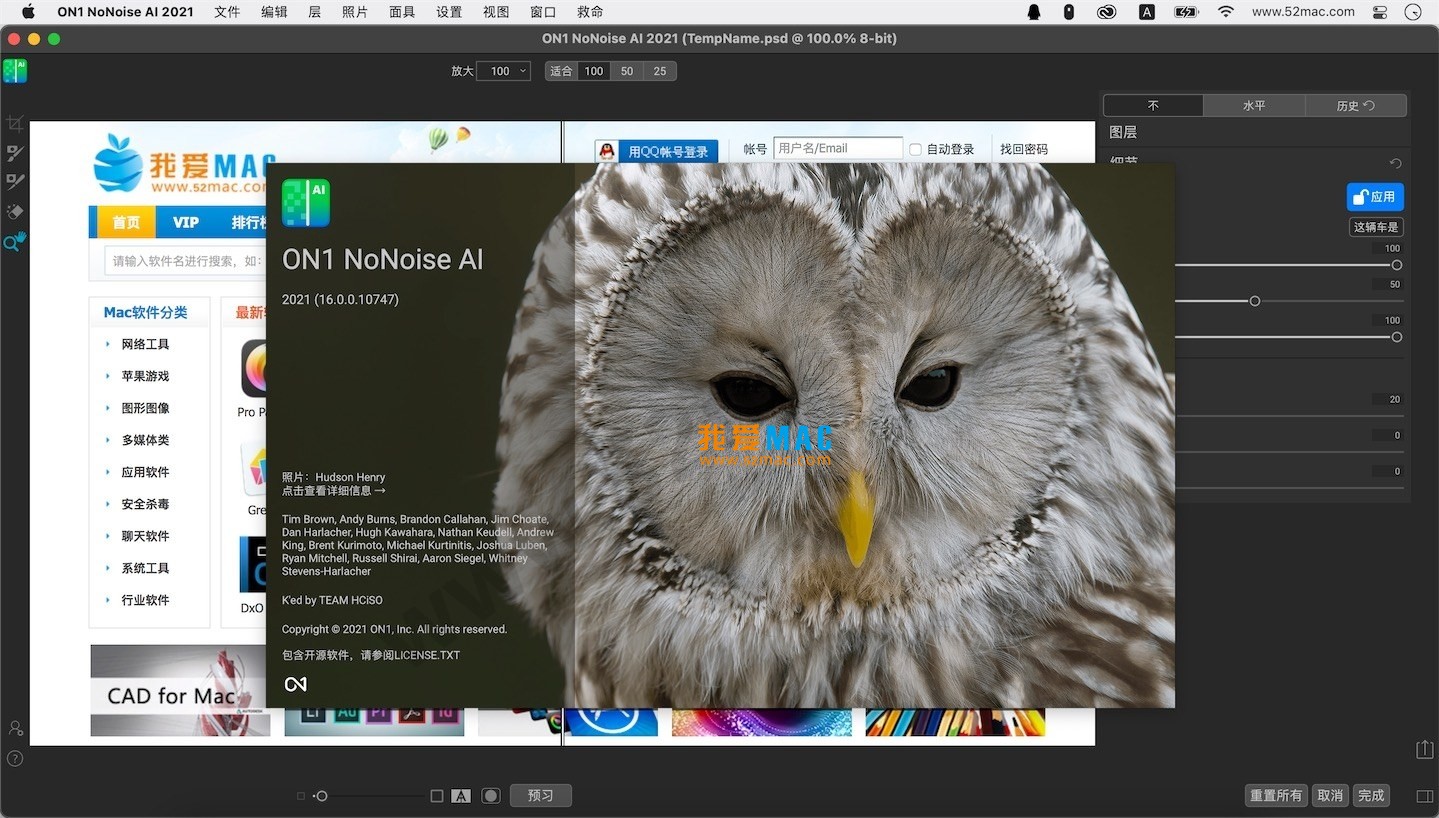Click the 取消 button
This screenshot has height=818, width=1439.
point(1330,796)
